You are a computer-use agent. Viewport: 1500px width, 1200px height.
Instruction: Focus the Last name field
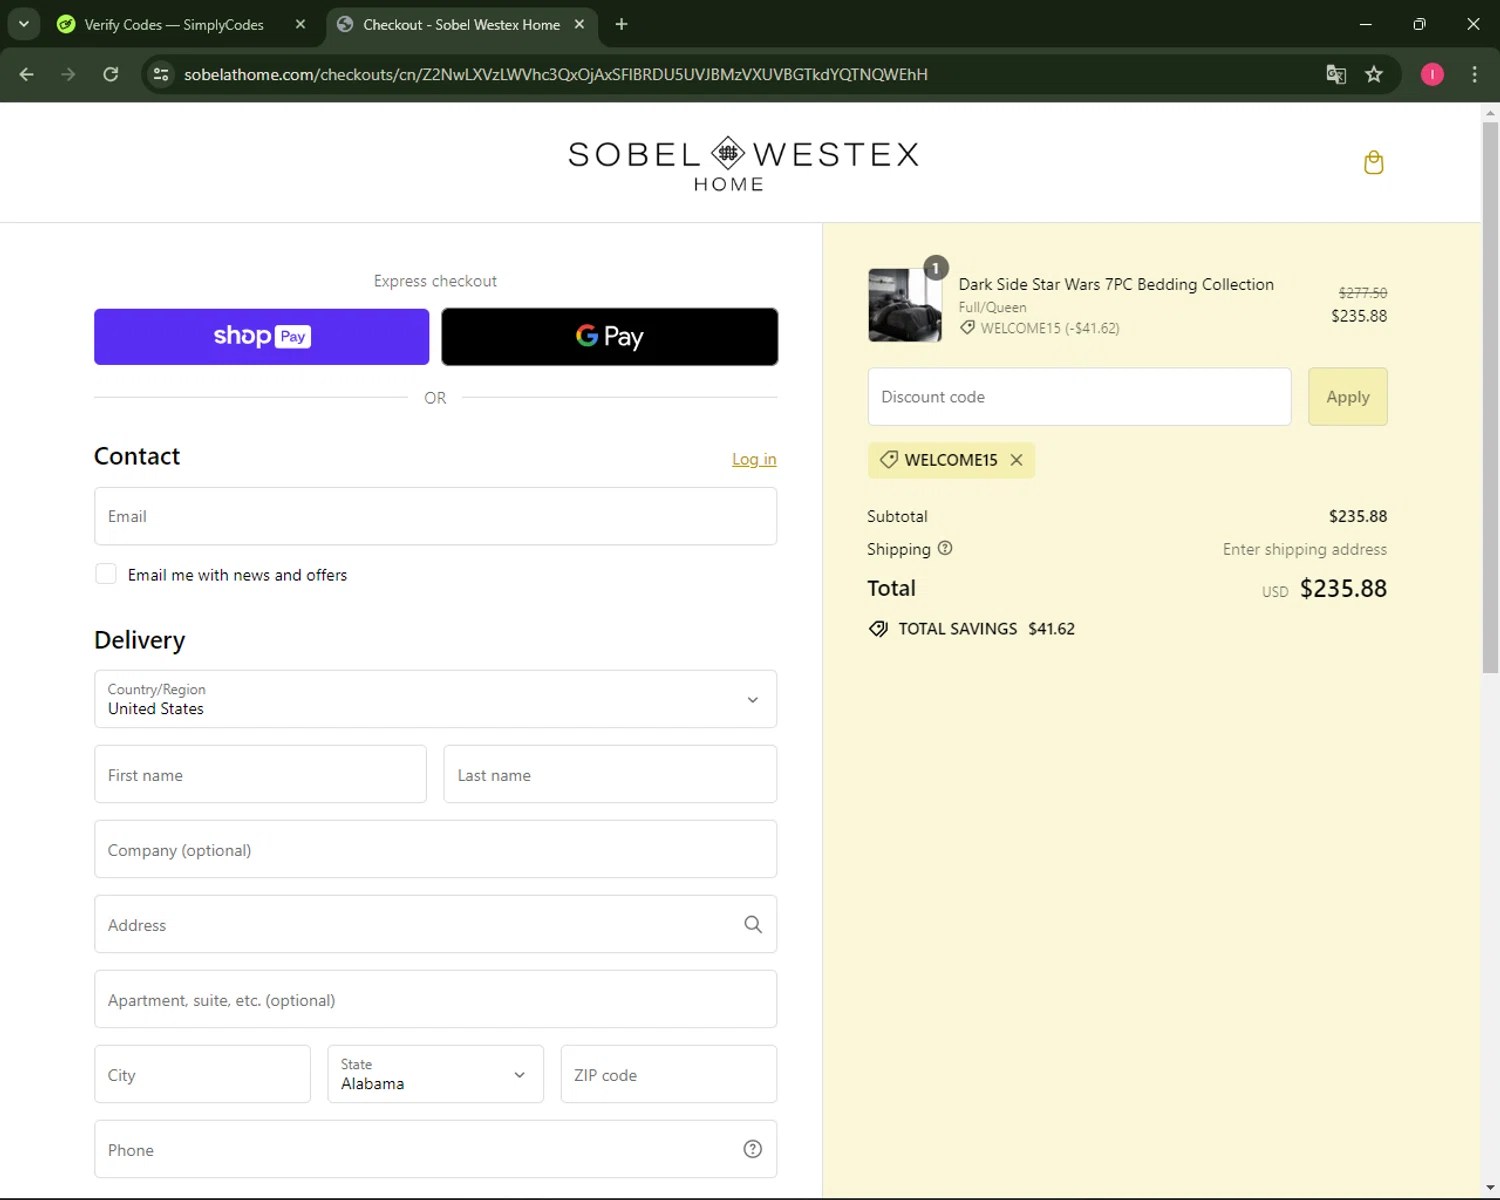coord(610,774)
